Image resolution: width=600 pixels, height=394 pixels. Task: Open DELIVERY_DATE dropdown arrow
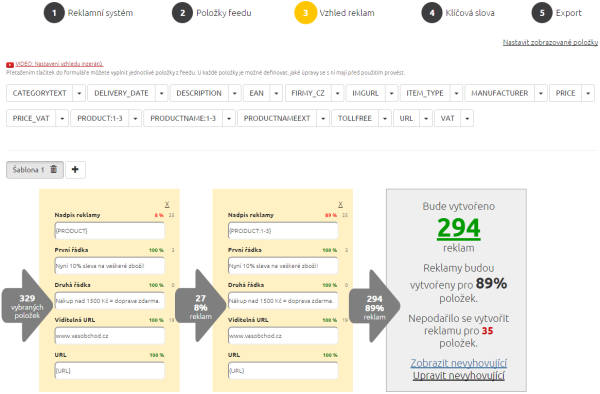tap(161, 93)
